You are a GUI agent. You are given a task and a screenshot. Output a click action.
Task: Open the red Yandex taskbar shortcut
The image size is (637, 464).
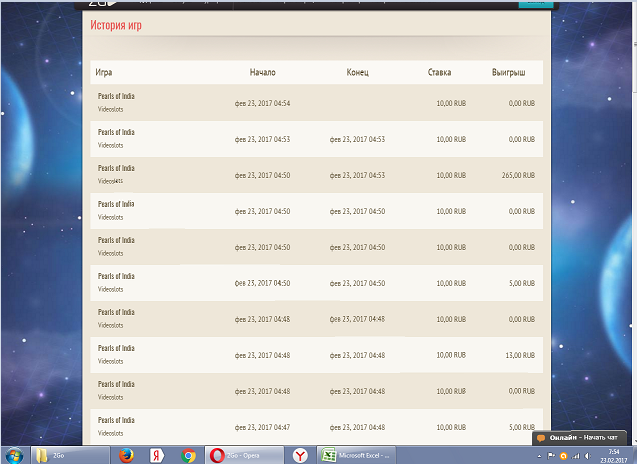coord(157,455)
